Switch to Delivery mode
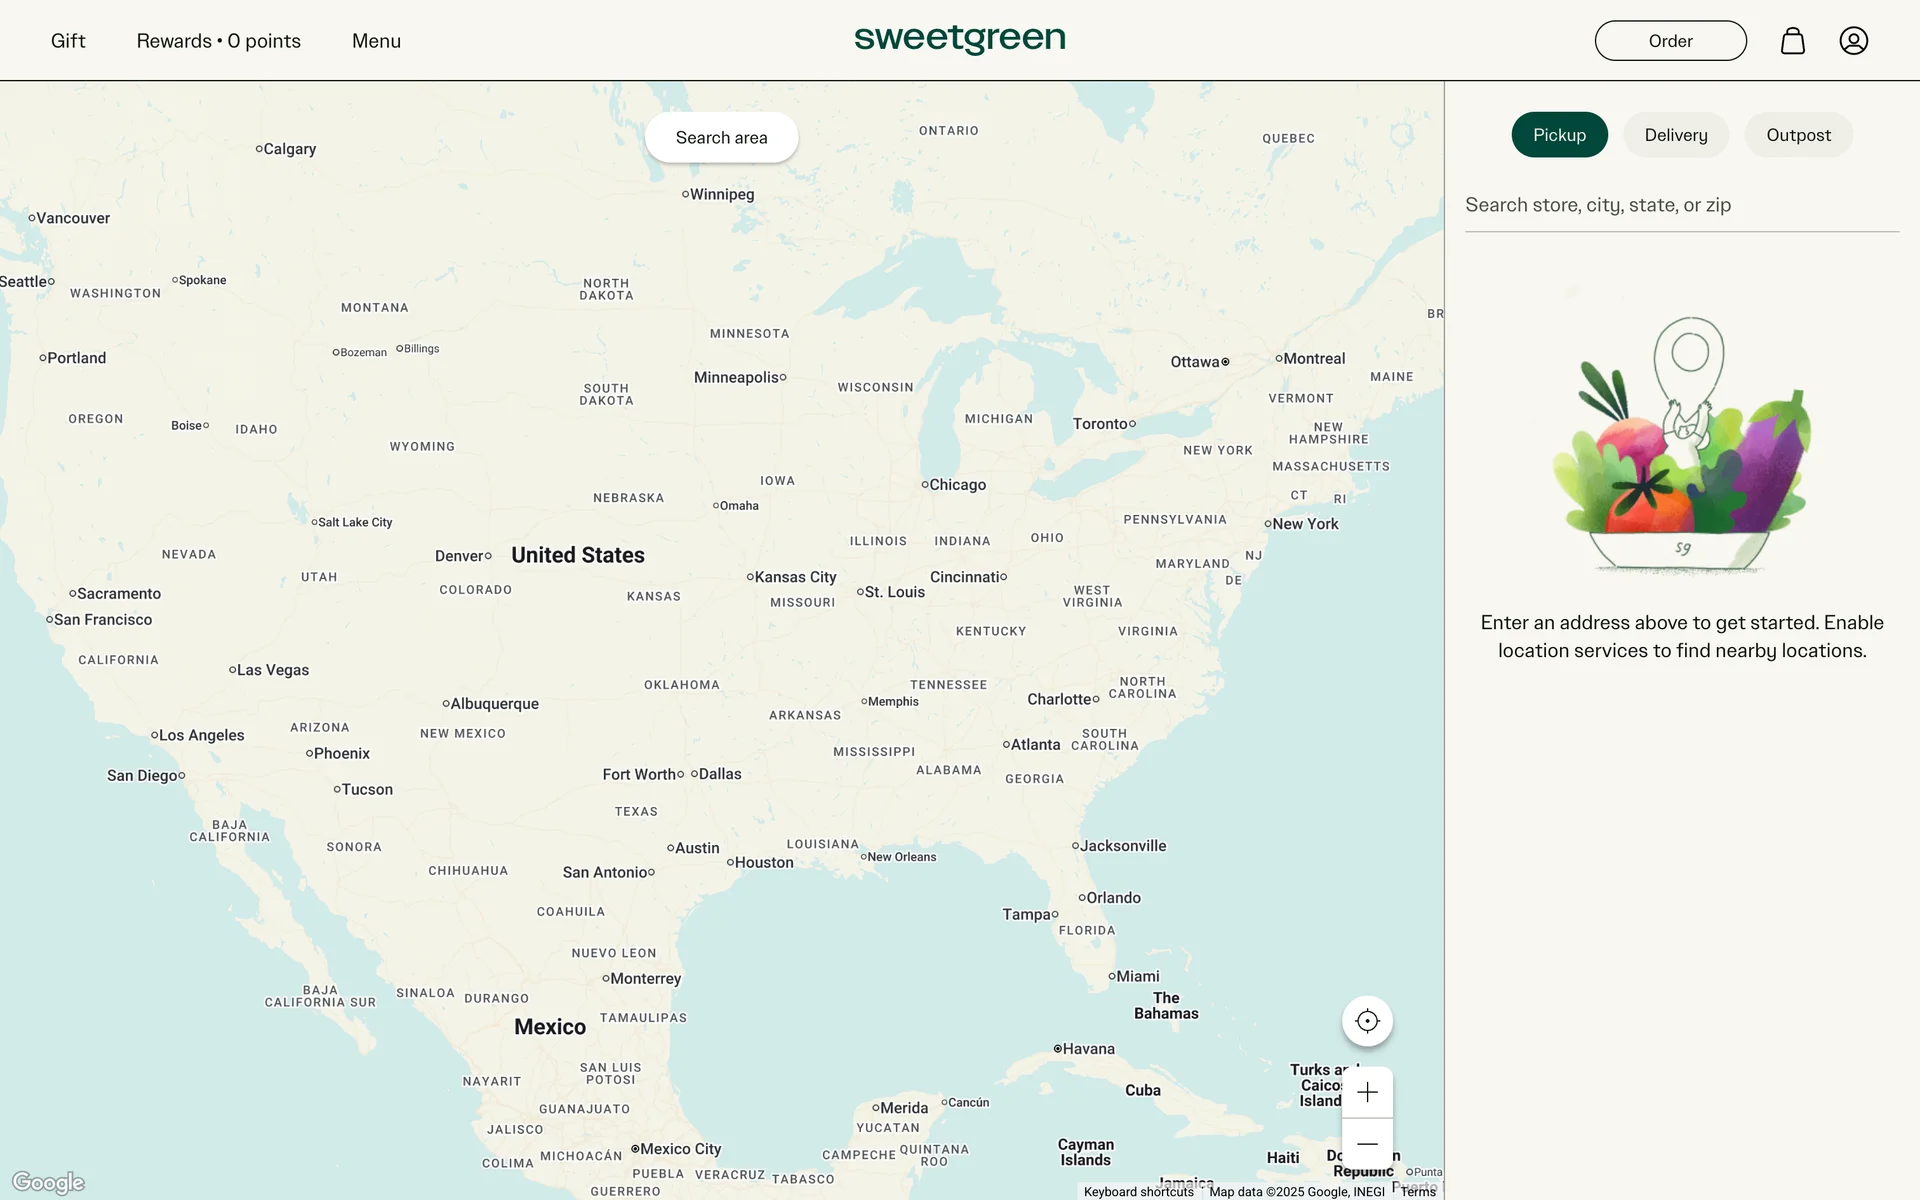This screenshot has width=1920, height=1200. (1675, 135)
